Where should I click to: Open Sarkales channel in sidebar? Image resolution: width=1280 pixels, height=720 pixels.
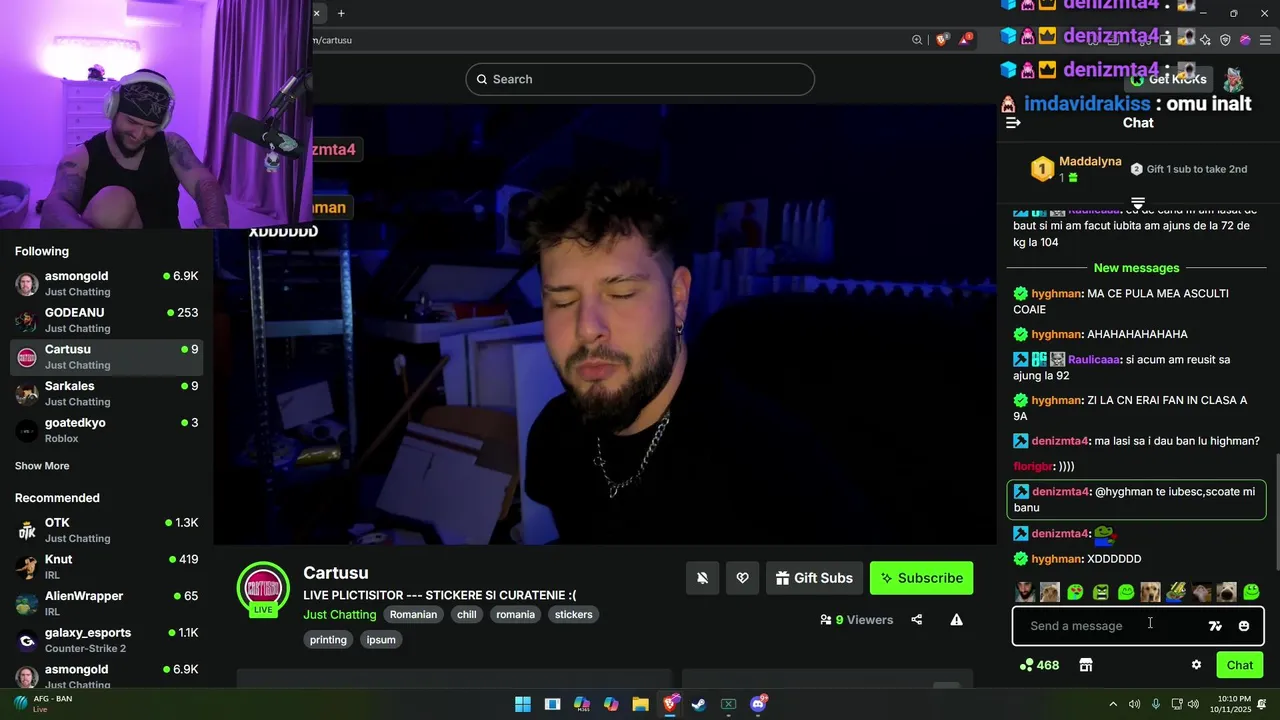pyautogui.click(x=106, y=393)
